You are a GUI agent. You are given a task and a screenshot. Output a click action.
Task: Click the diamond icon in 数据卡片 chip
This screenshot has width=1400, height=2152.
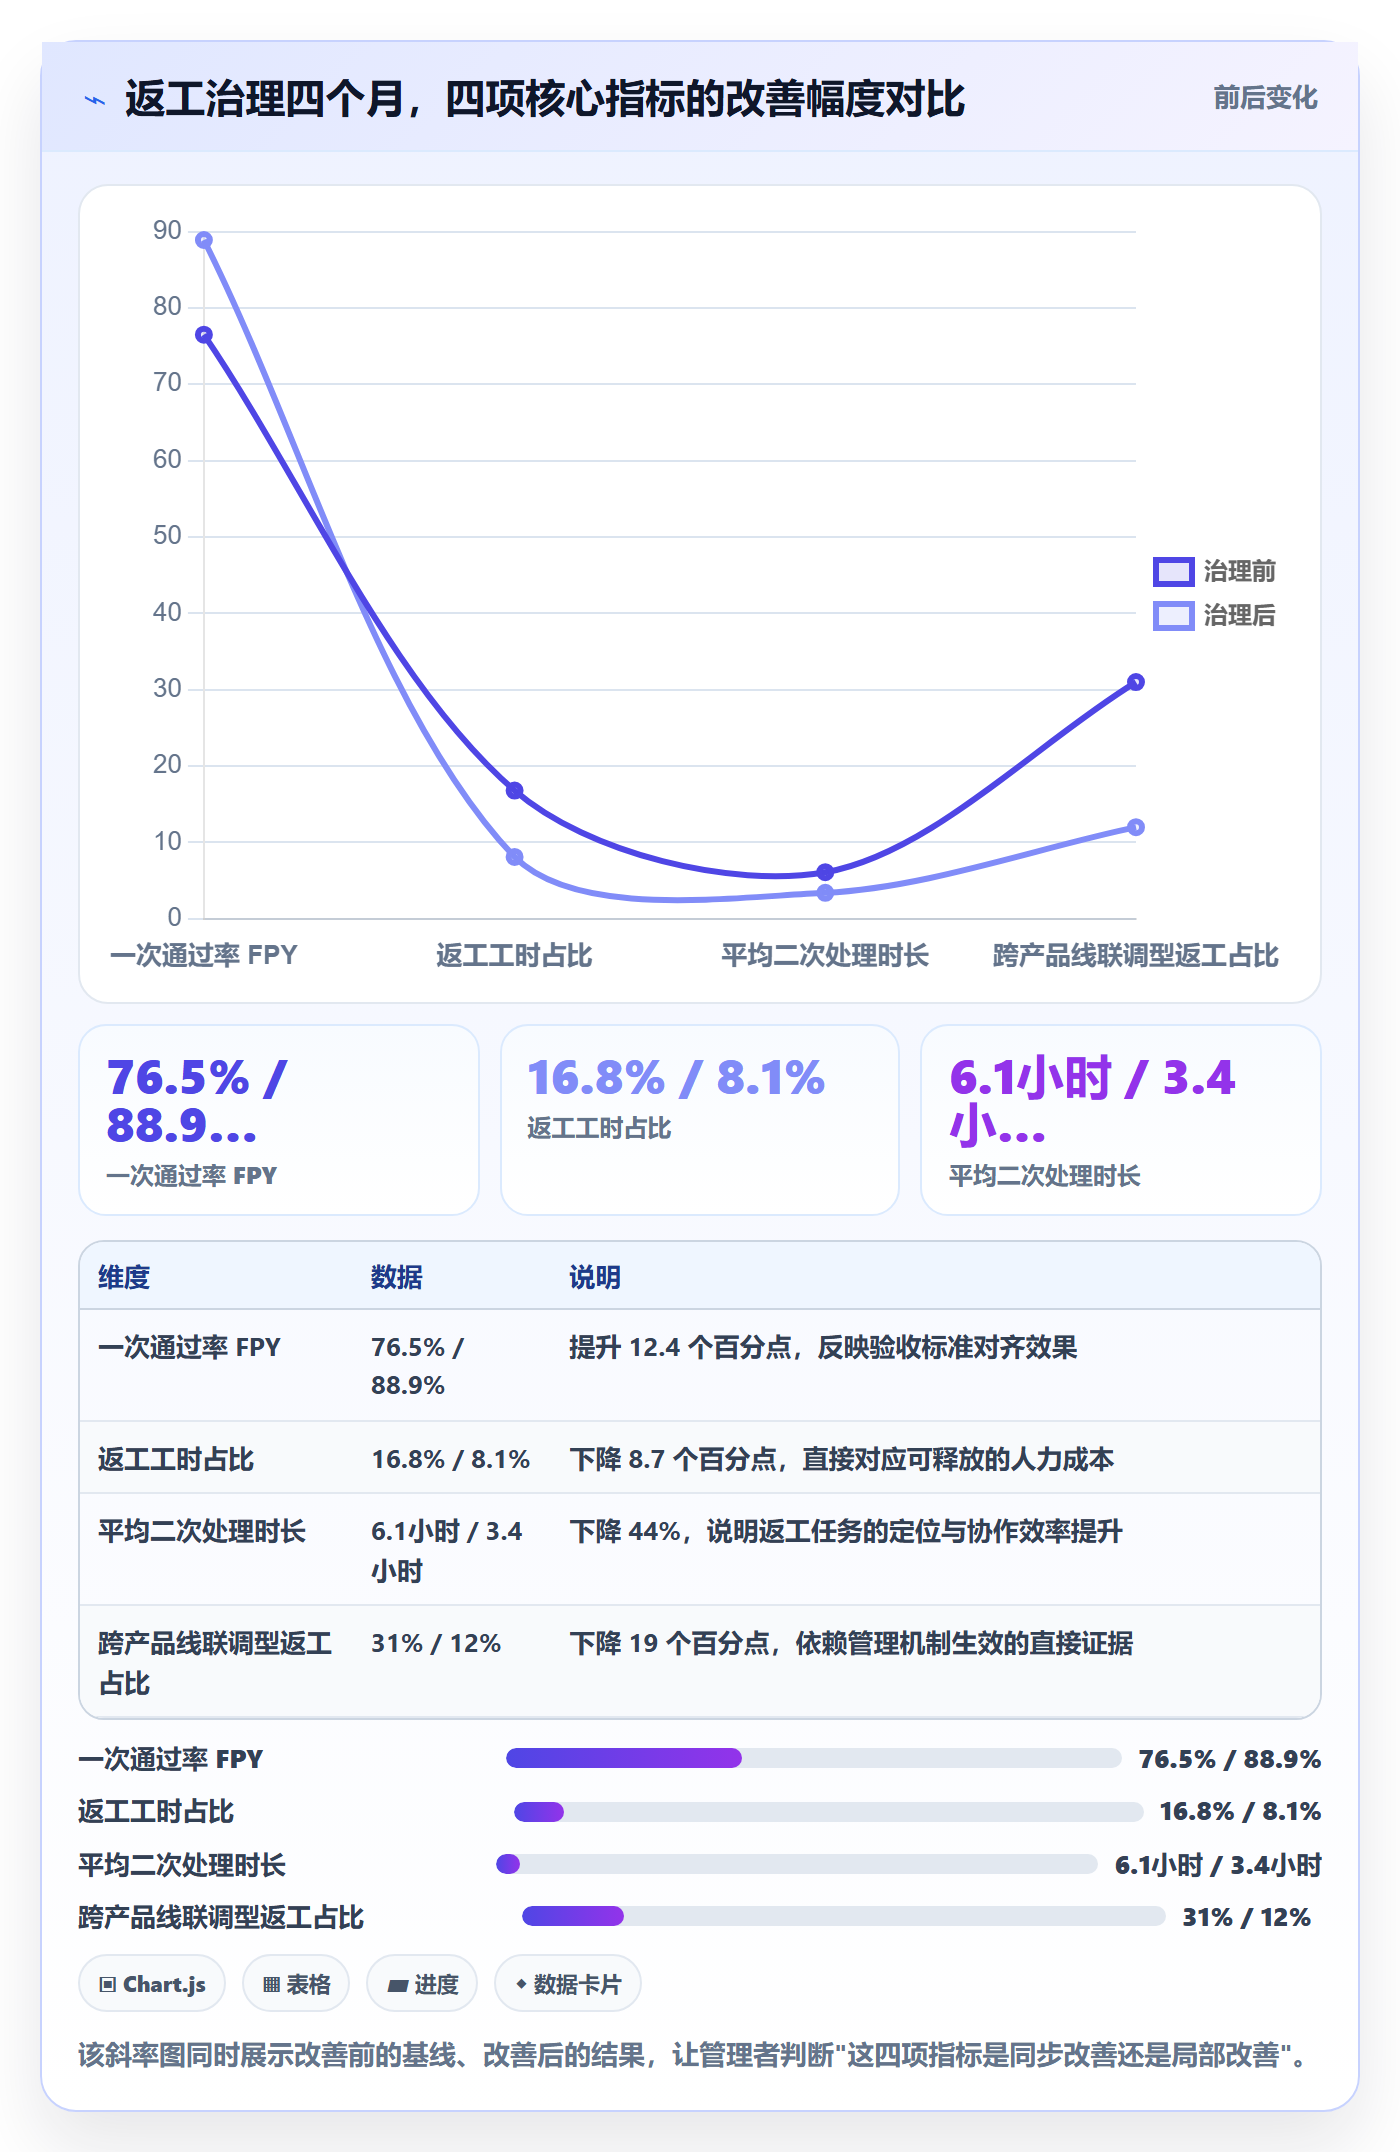(521, 1983)
